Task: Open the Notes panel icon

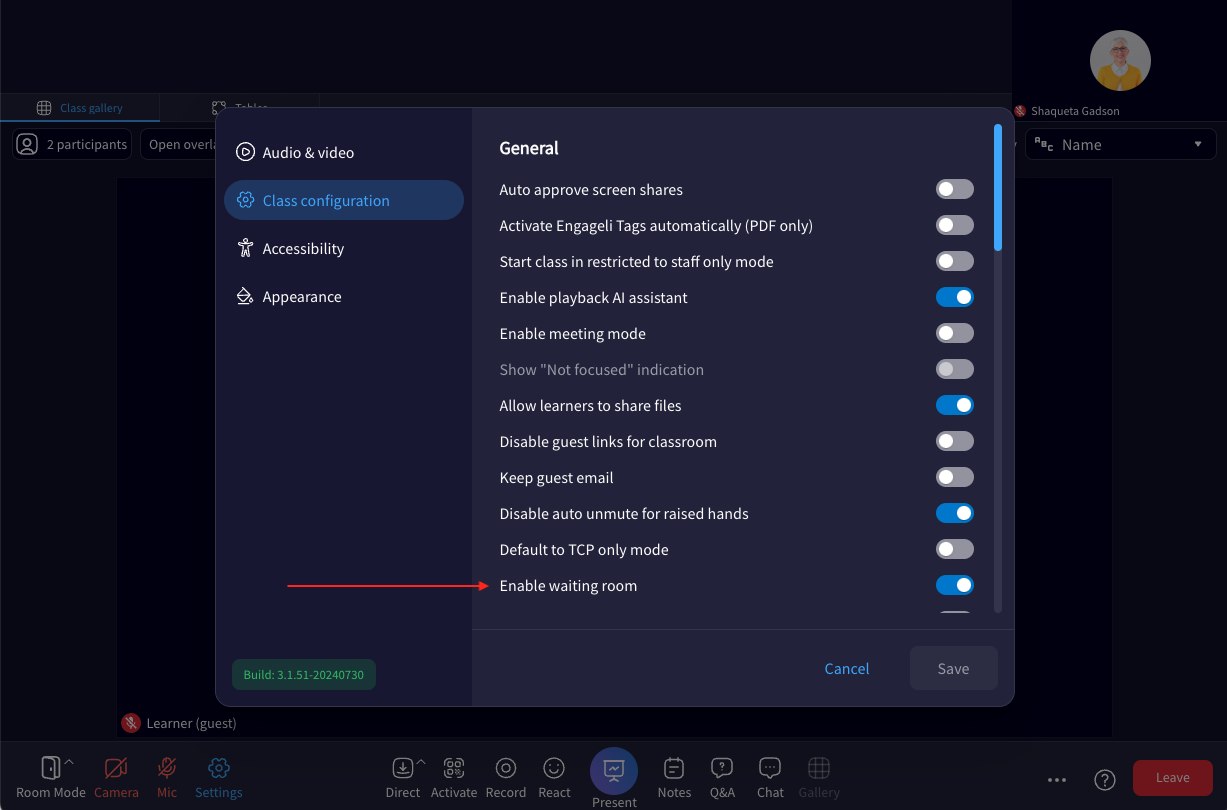Action: click(674, 768)
